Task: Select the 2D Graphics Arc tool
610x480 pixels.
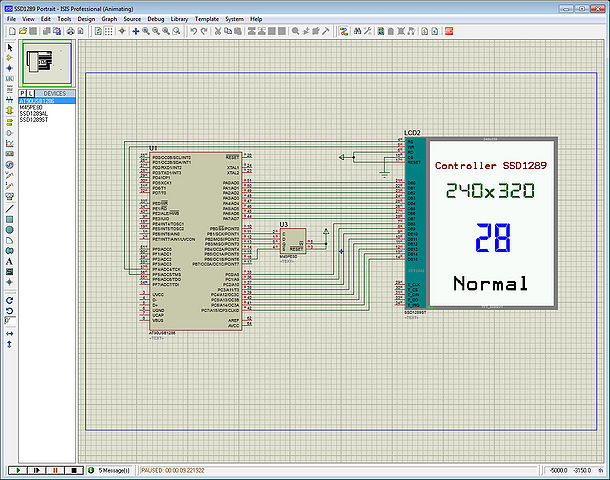Action: (x=10, y=240)
